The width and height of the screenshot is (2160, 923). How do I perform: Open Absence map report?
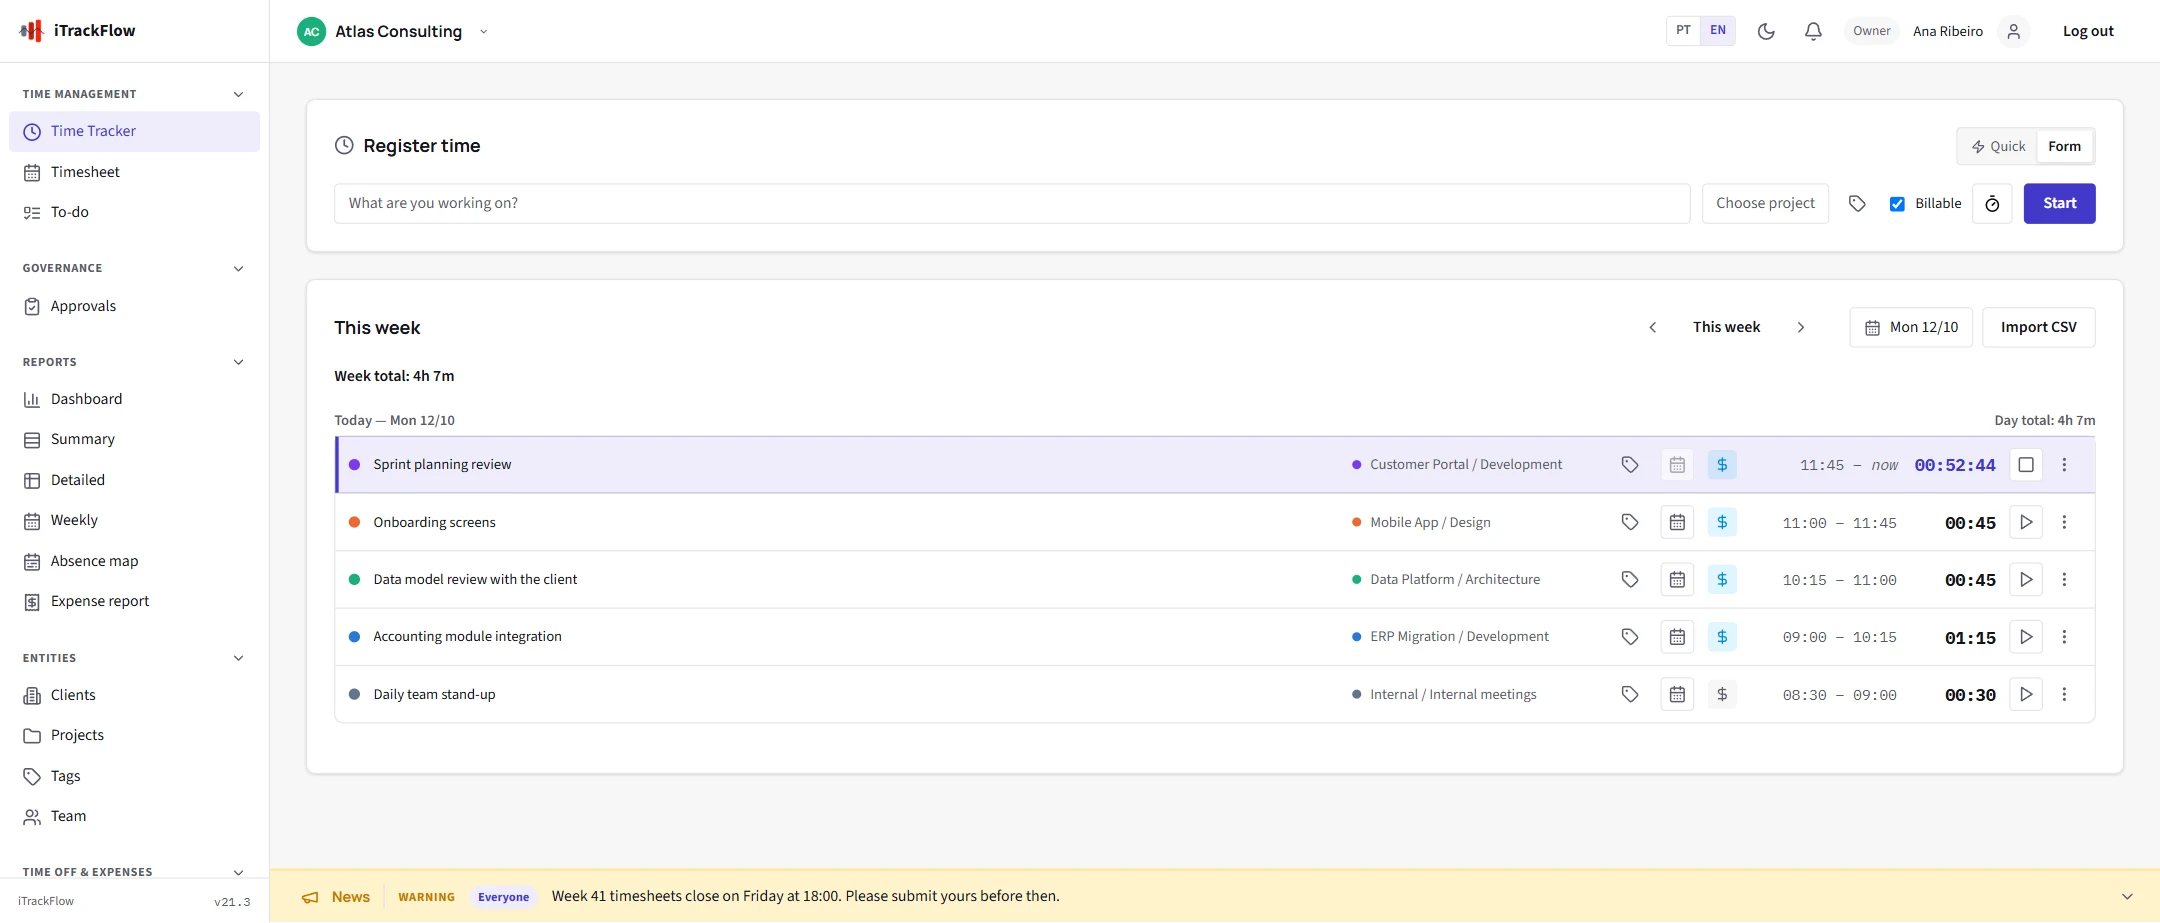pyautogui.click(x=134, y=561)
